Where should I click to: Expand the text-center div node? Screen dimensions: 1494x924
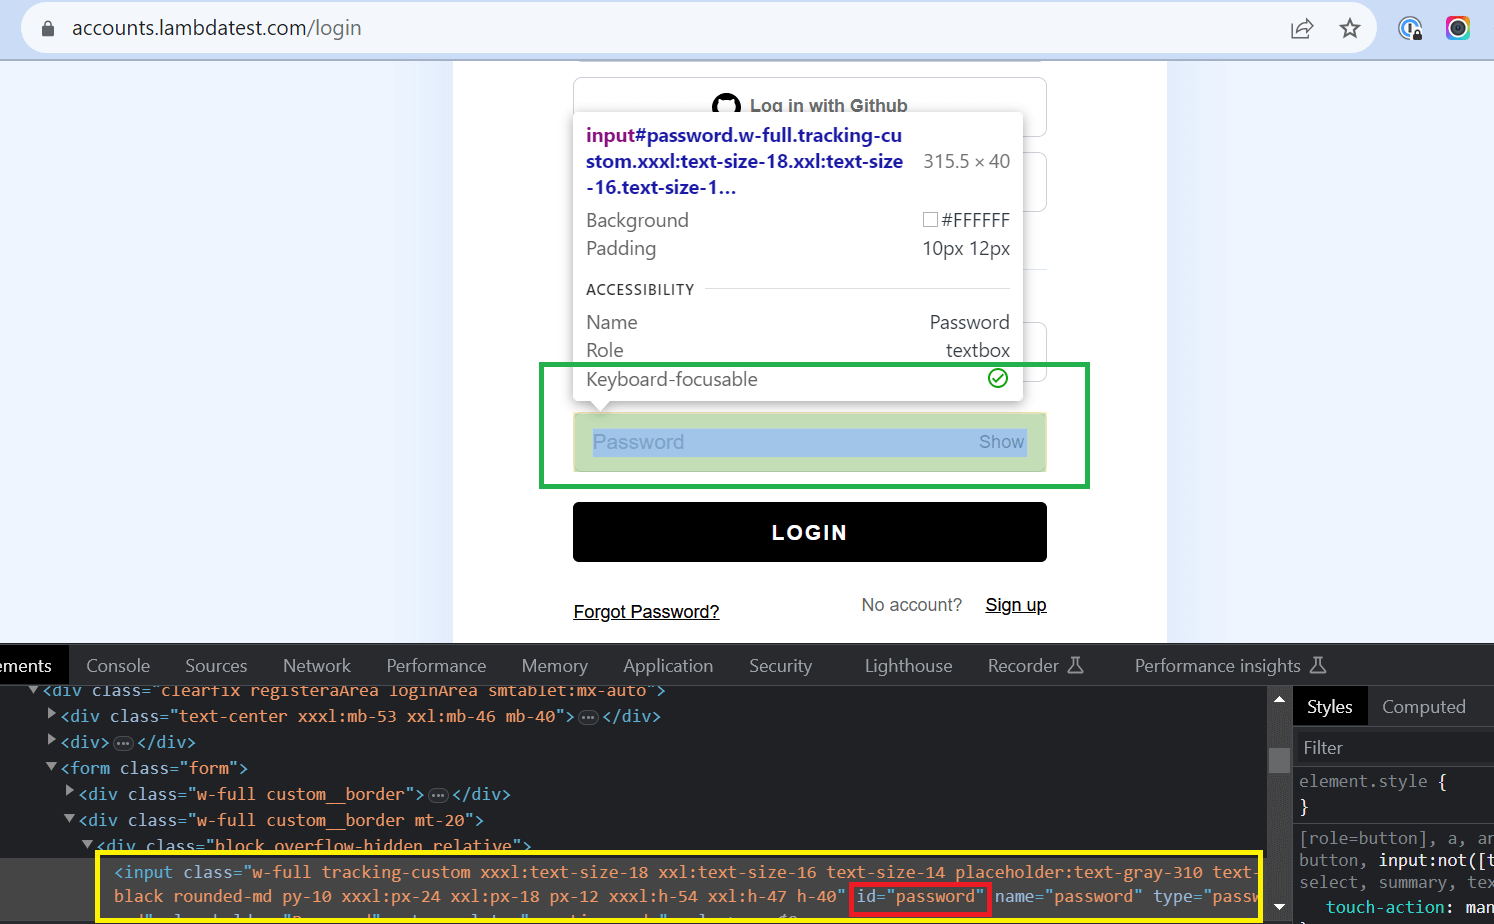[x=52, y=715]
